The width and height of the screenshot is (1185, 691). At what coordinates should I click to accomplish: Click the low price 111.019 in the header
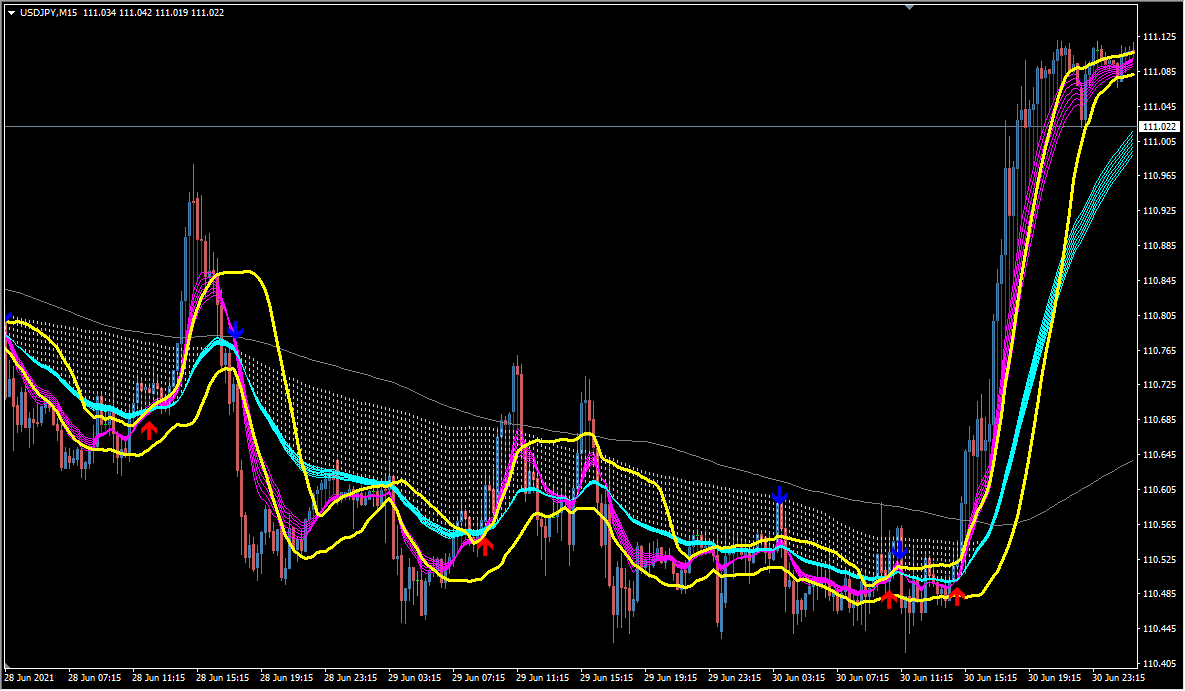(172, 13)
